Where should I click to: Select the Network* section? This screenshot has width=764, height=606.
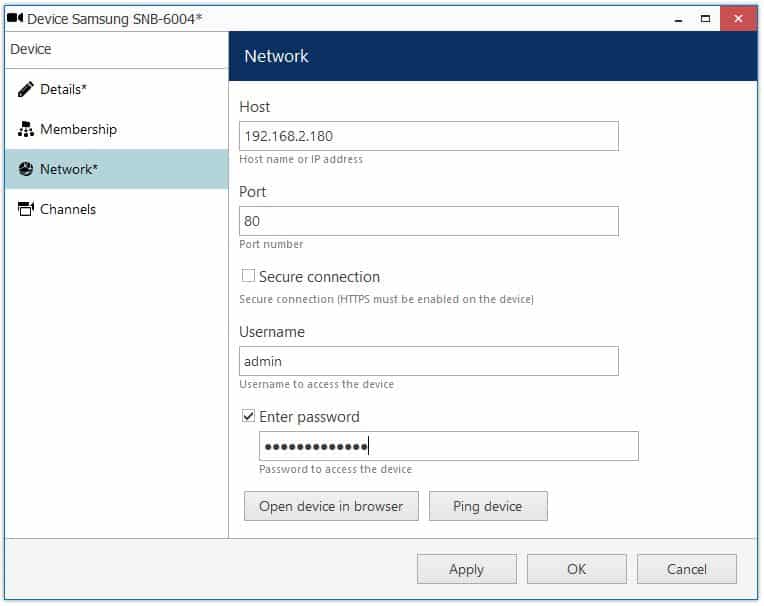coord(69,169)
